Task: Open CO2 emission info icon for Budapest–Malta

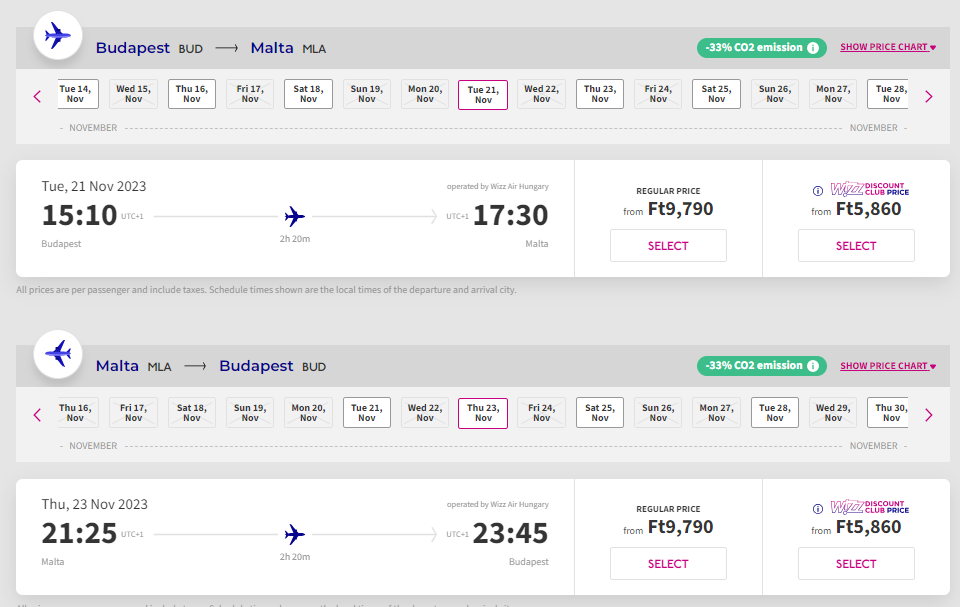Action: [x=812, y=48]
